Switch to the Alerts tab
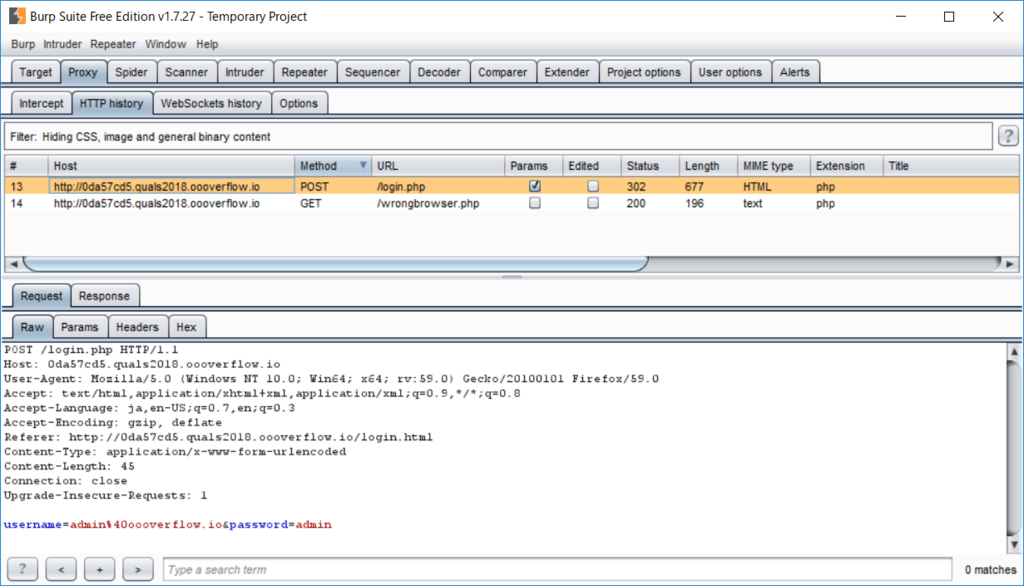This screenshot has width=1024, height=586. (x=795, y=72)
